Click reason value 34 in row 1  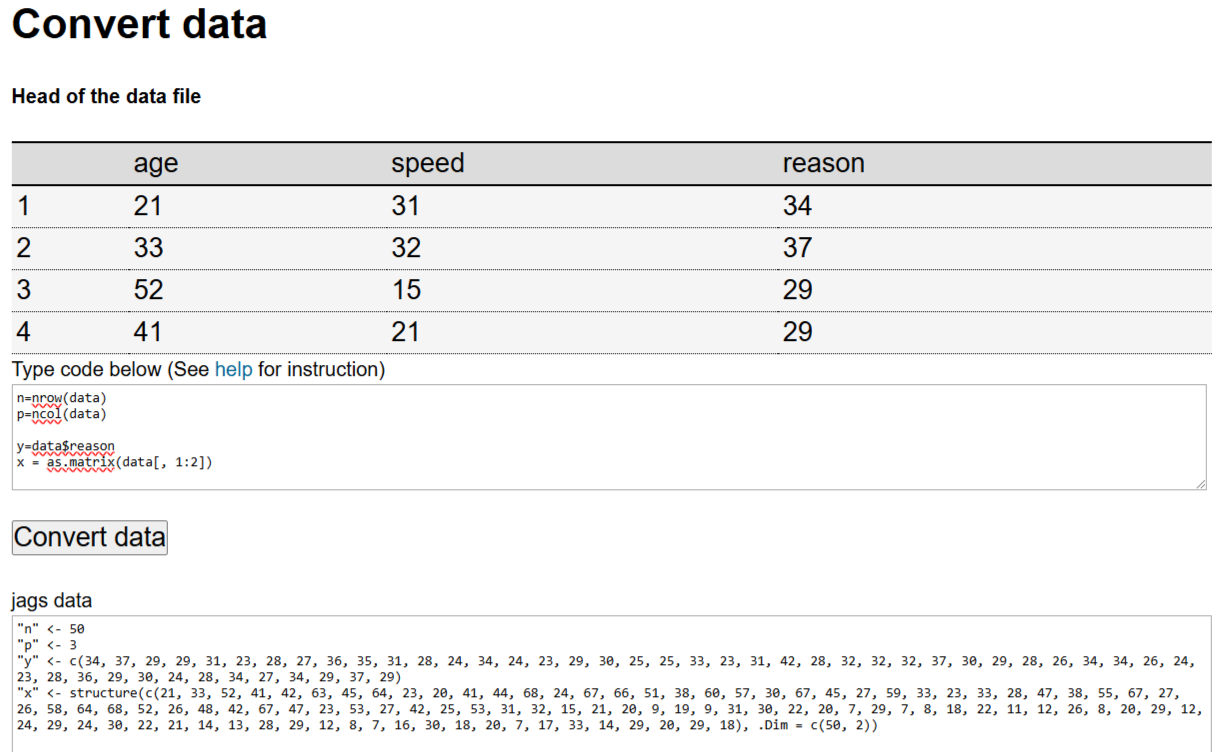coord(797,206)
